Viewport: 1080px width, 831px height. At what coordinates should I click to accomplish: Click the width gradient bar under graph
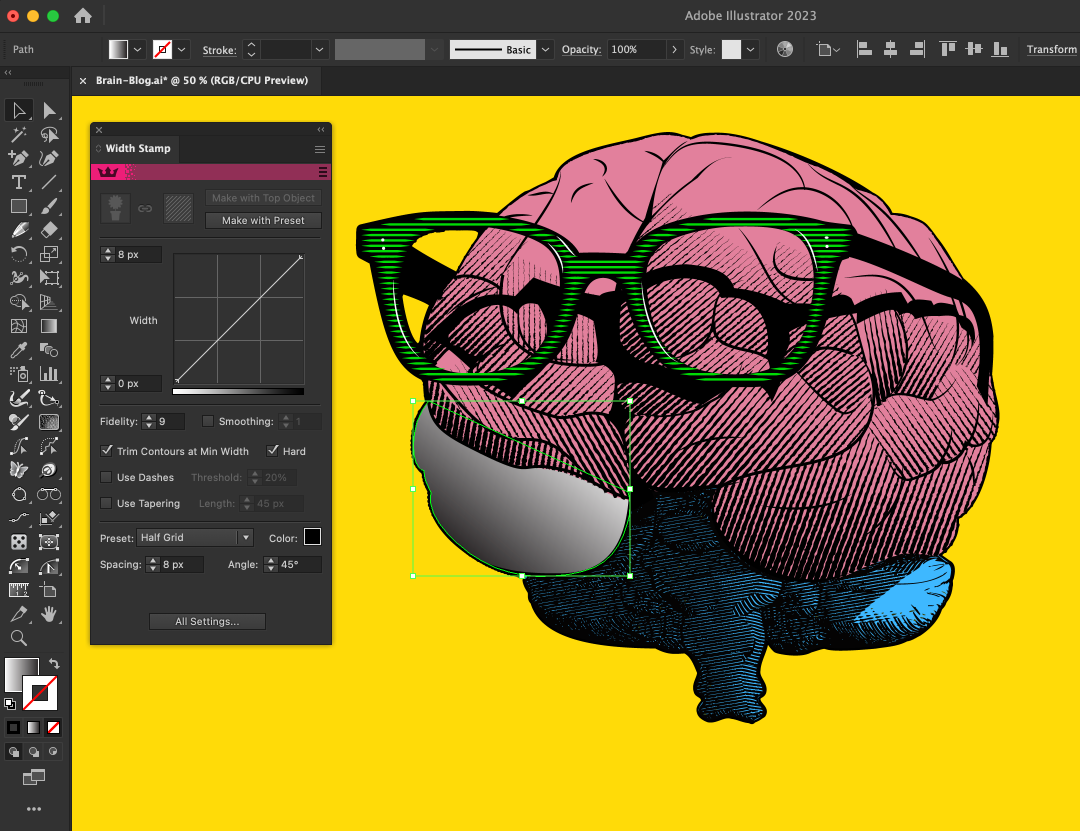(238, 391)
